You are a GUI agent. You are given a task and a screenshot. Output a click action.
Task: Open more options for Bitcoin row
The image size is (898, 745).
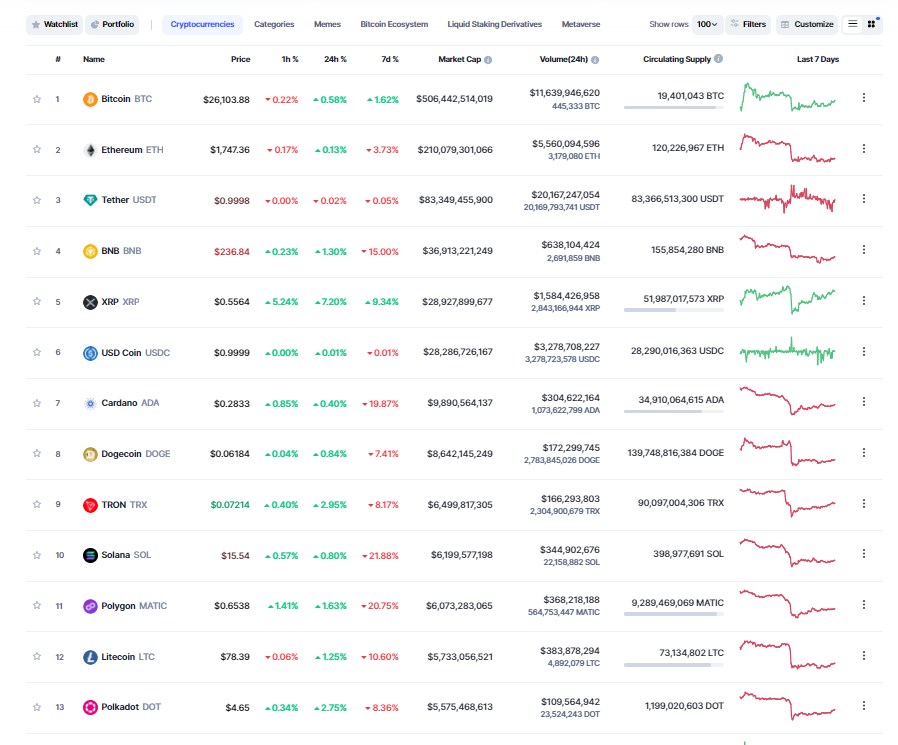[864, 98]
